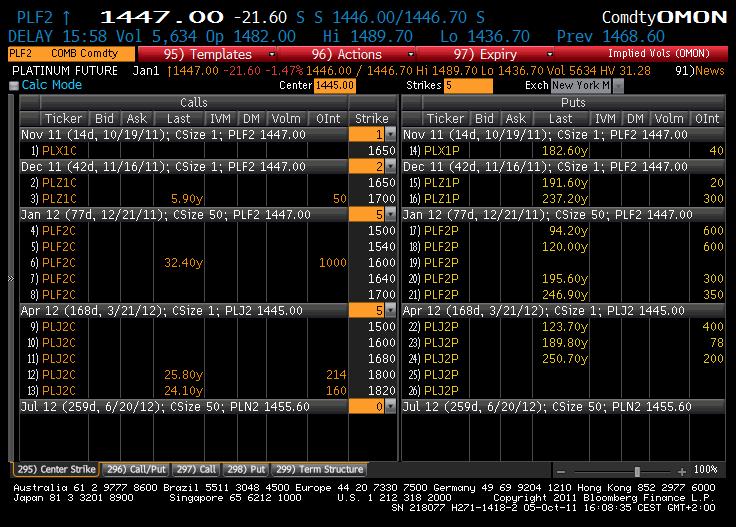736x527 pixels.
Task: Click last price 32.40y for PLF2C
Action: [x=184, y=263]
